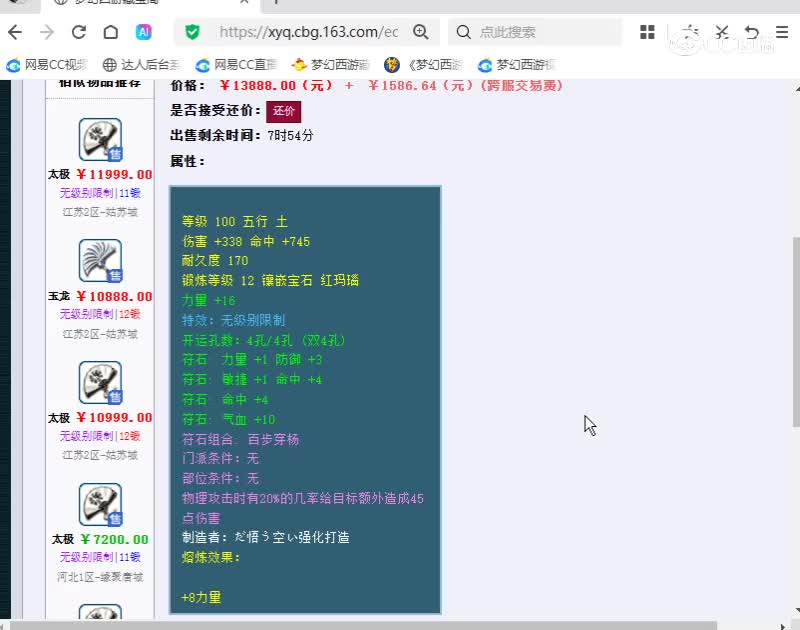Viewport: 800px width, 630px height.
Task: Focus the address bar URL field
Action: 309,32
